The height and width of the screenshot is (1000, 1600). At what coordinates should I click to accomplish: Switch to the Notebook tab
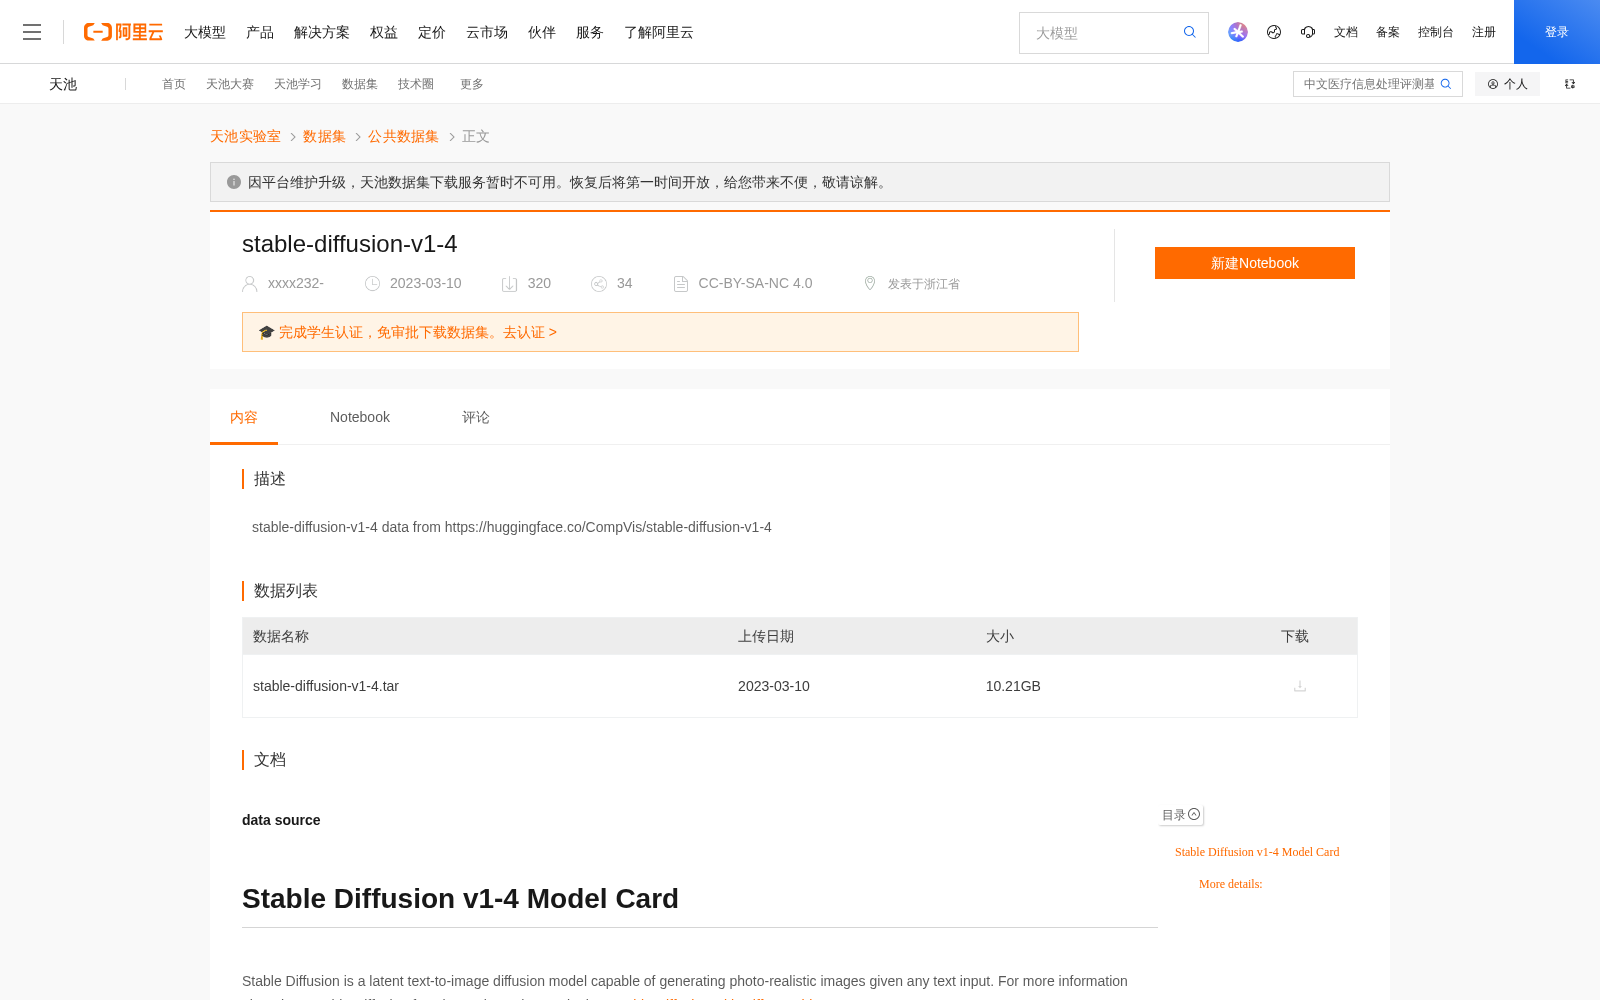pyautogui.click(x=360, y=417)
